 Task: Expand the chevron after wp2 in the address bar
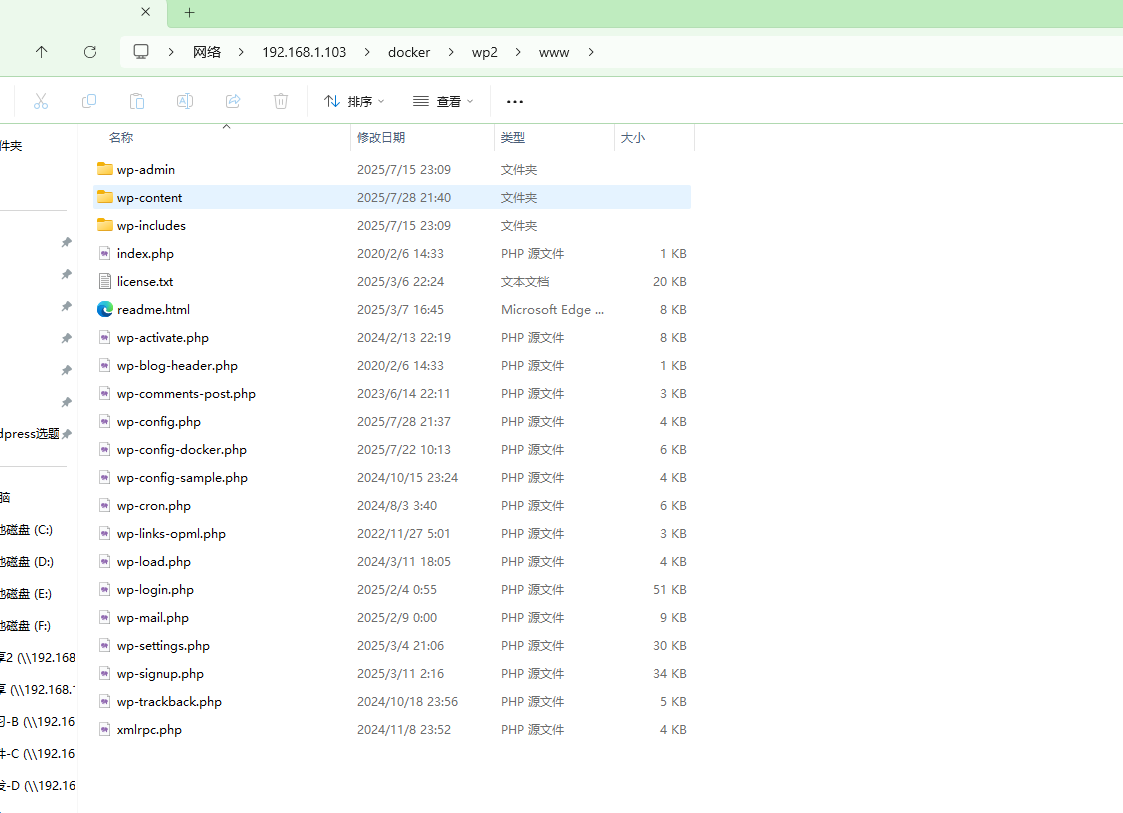(x=518, y=52)
